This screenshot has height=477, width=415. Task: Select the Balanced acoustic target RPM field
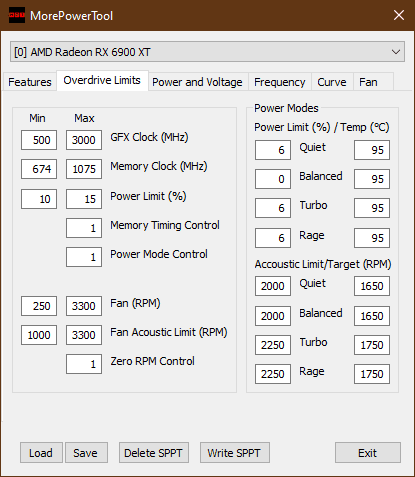pyautogui.click(x=372, y=316)
